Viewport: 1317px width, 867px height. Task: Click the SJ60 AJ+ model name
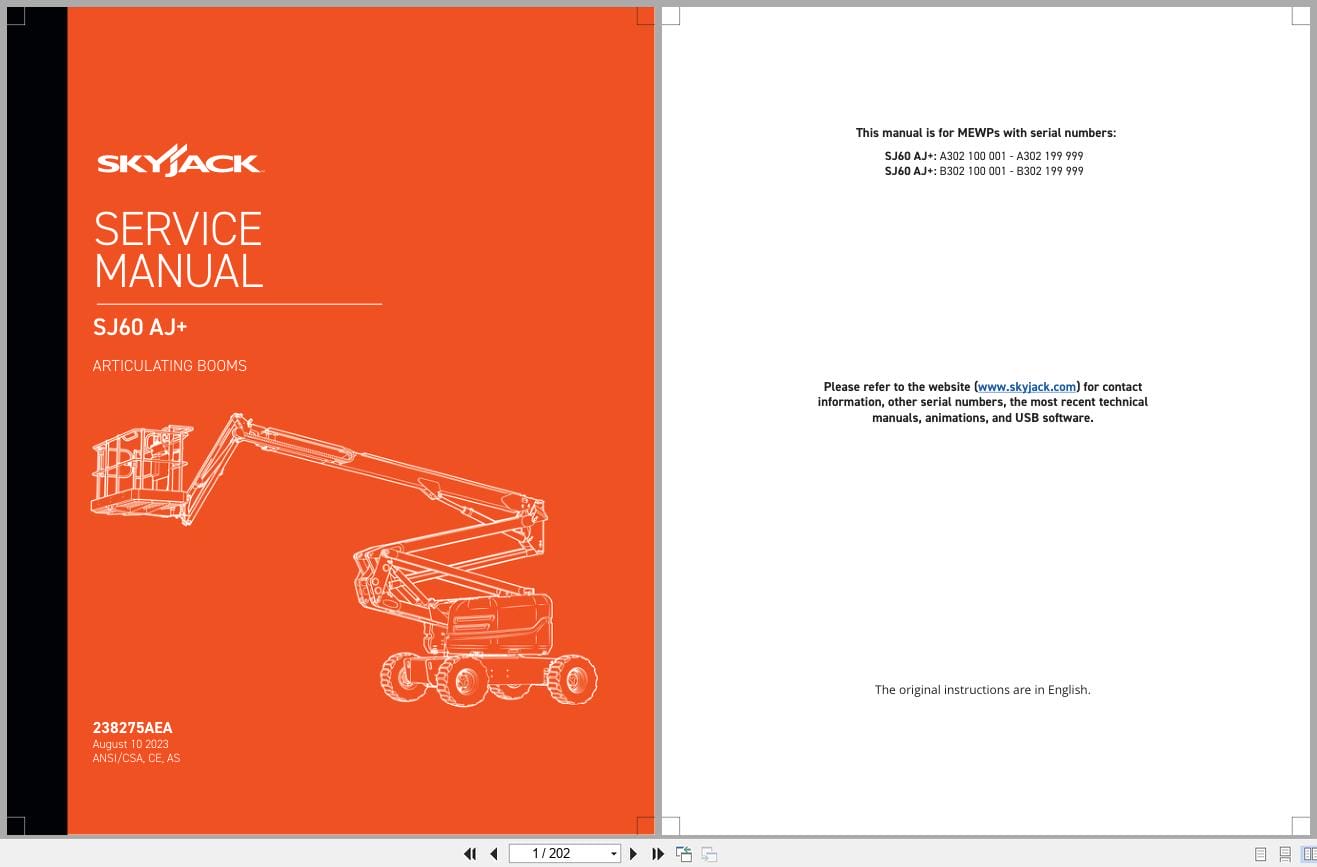140,327
